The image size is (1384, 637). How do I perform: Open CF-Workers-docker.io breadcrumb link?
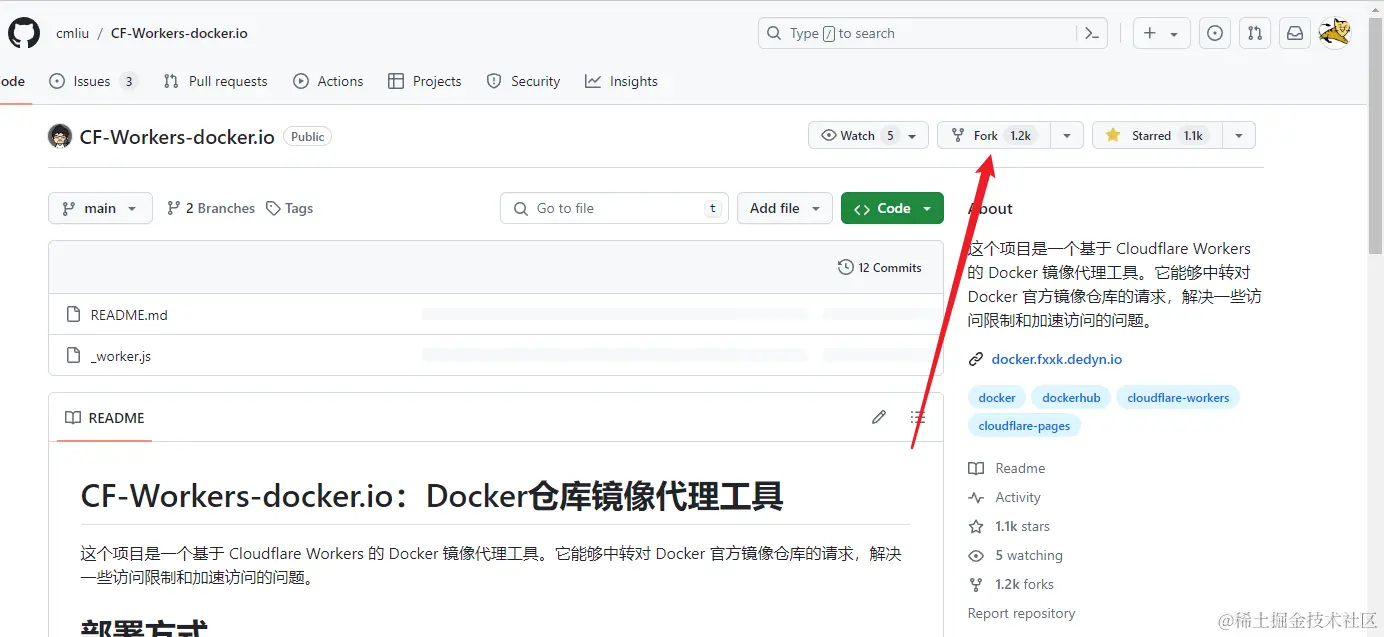(179, 33)
